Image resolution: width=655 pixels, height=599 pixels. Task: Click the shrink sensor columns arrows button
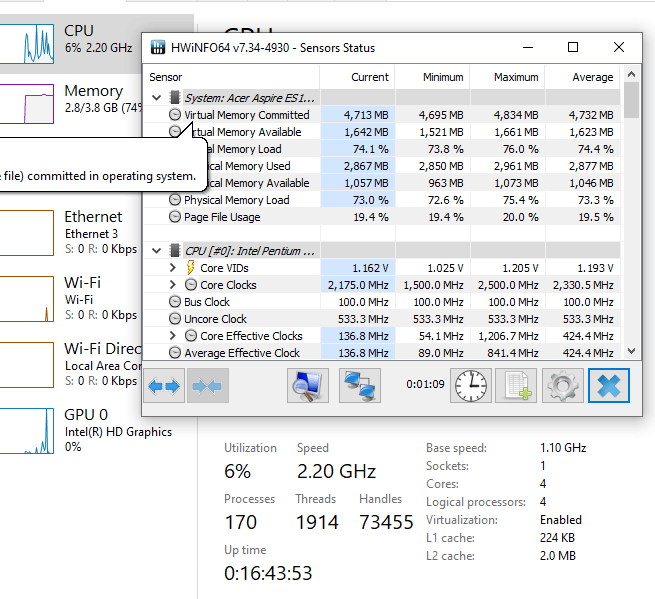coord(208,386)
